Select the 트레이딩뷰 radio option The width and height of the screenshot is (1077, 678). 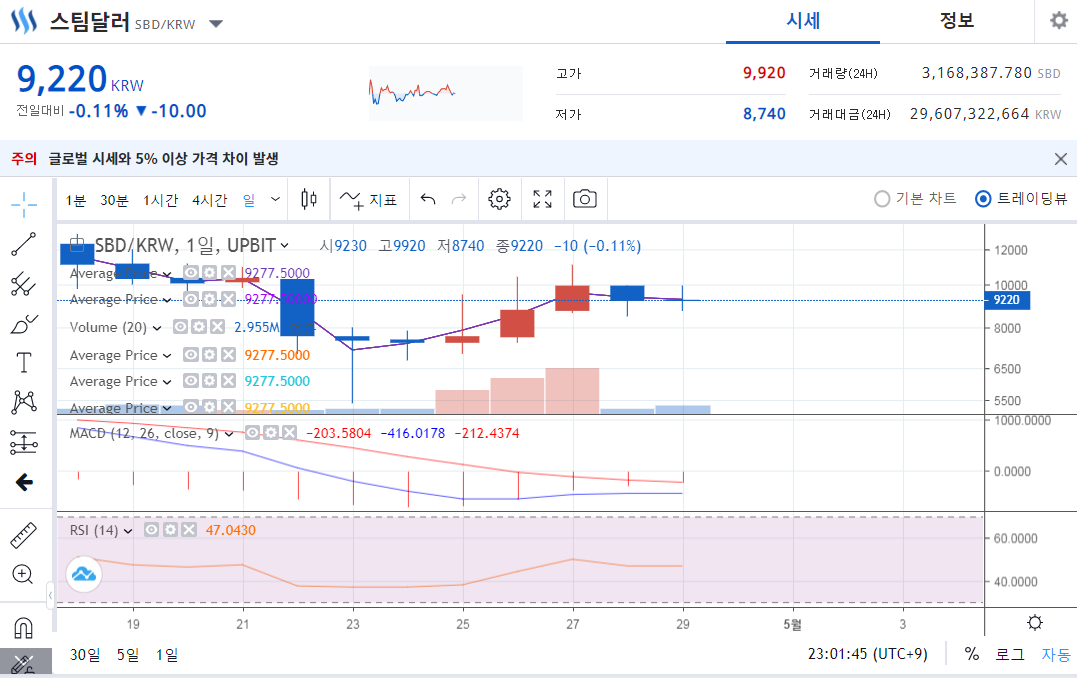[x=1021, y=199]
